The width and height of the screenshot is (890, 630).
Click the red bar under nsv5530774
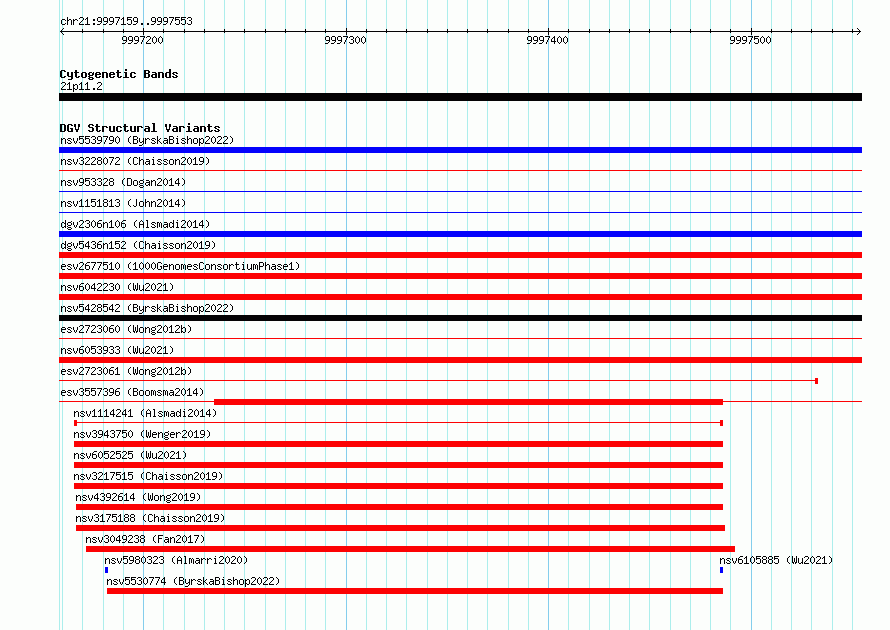(415, 591)
